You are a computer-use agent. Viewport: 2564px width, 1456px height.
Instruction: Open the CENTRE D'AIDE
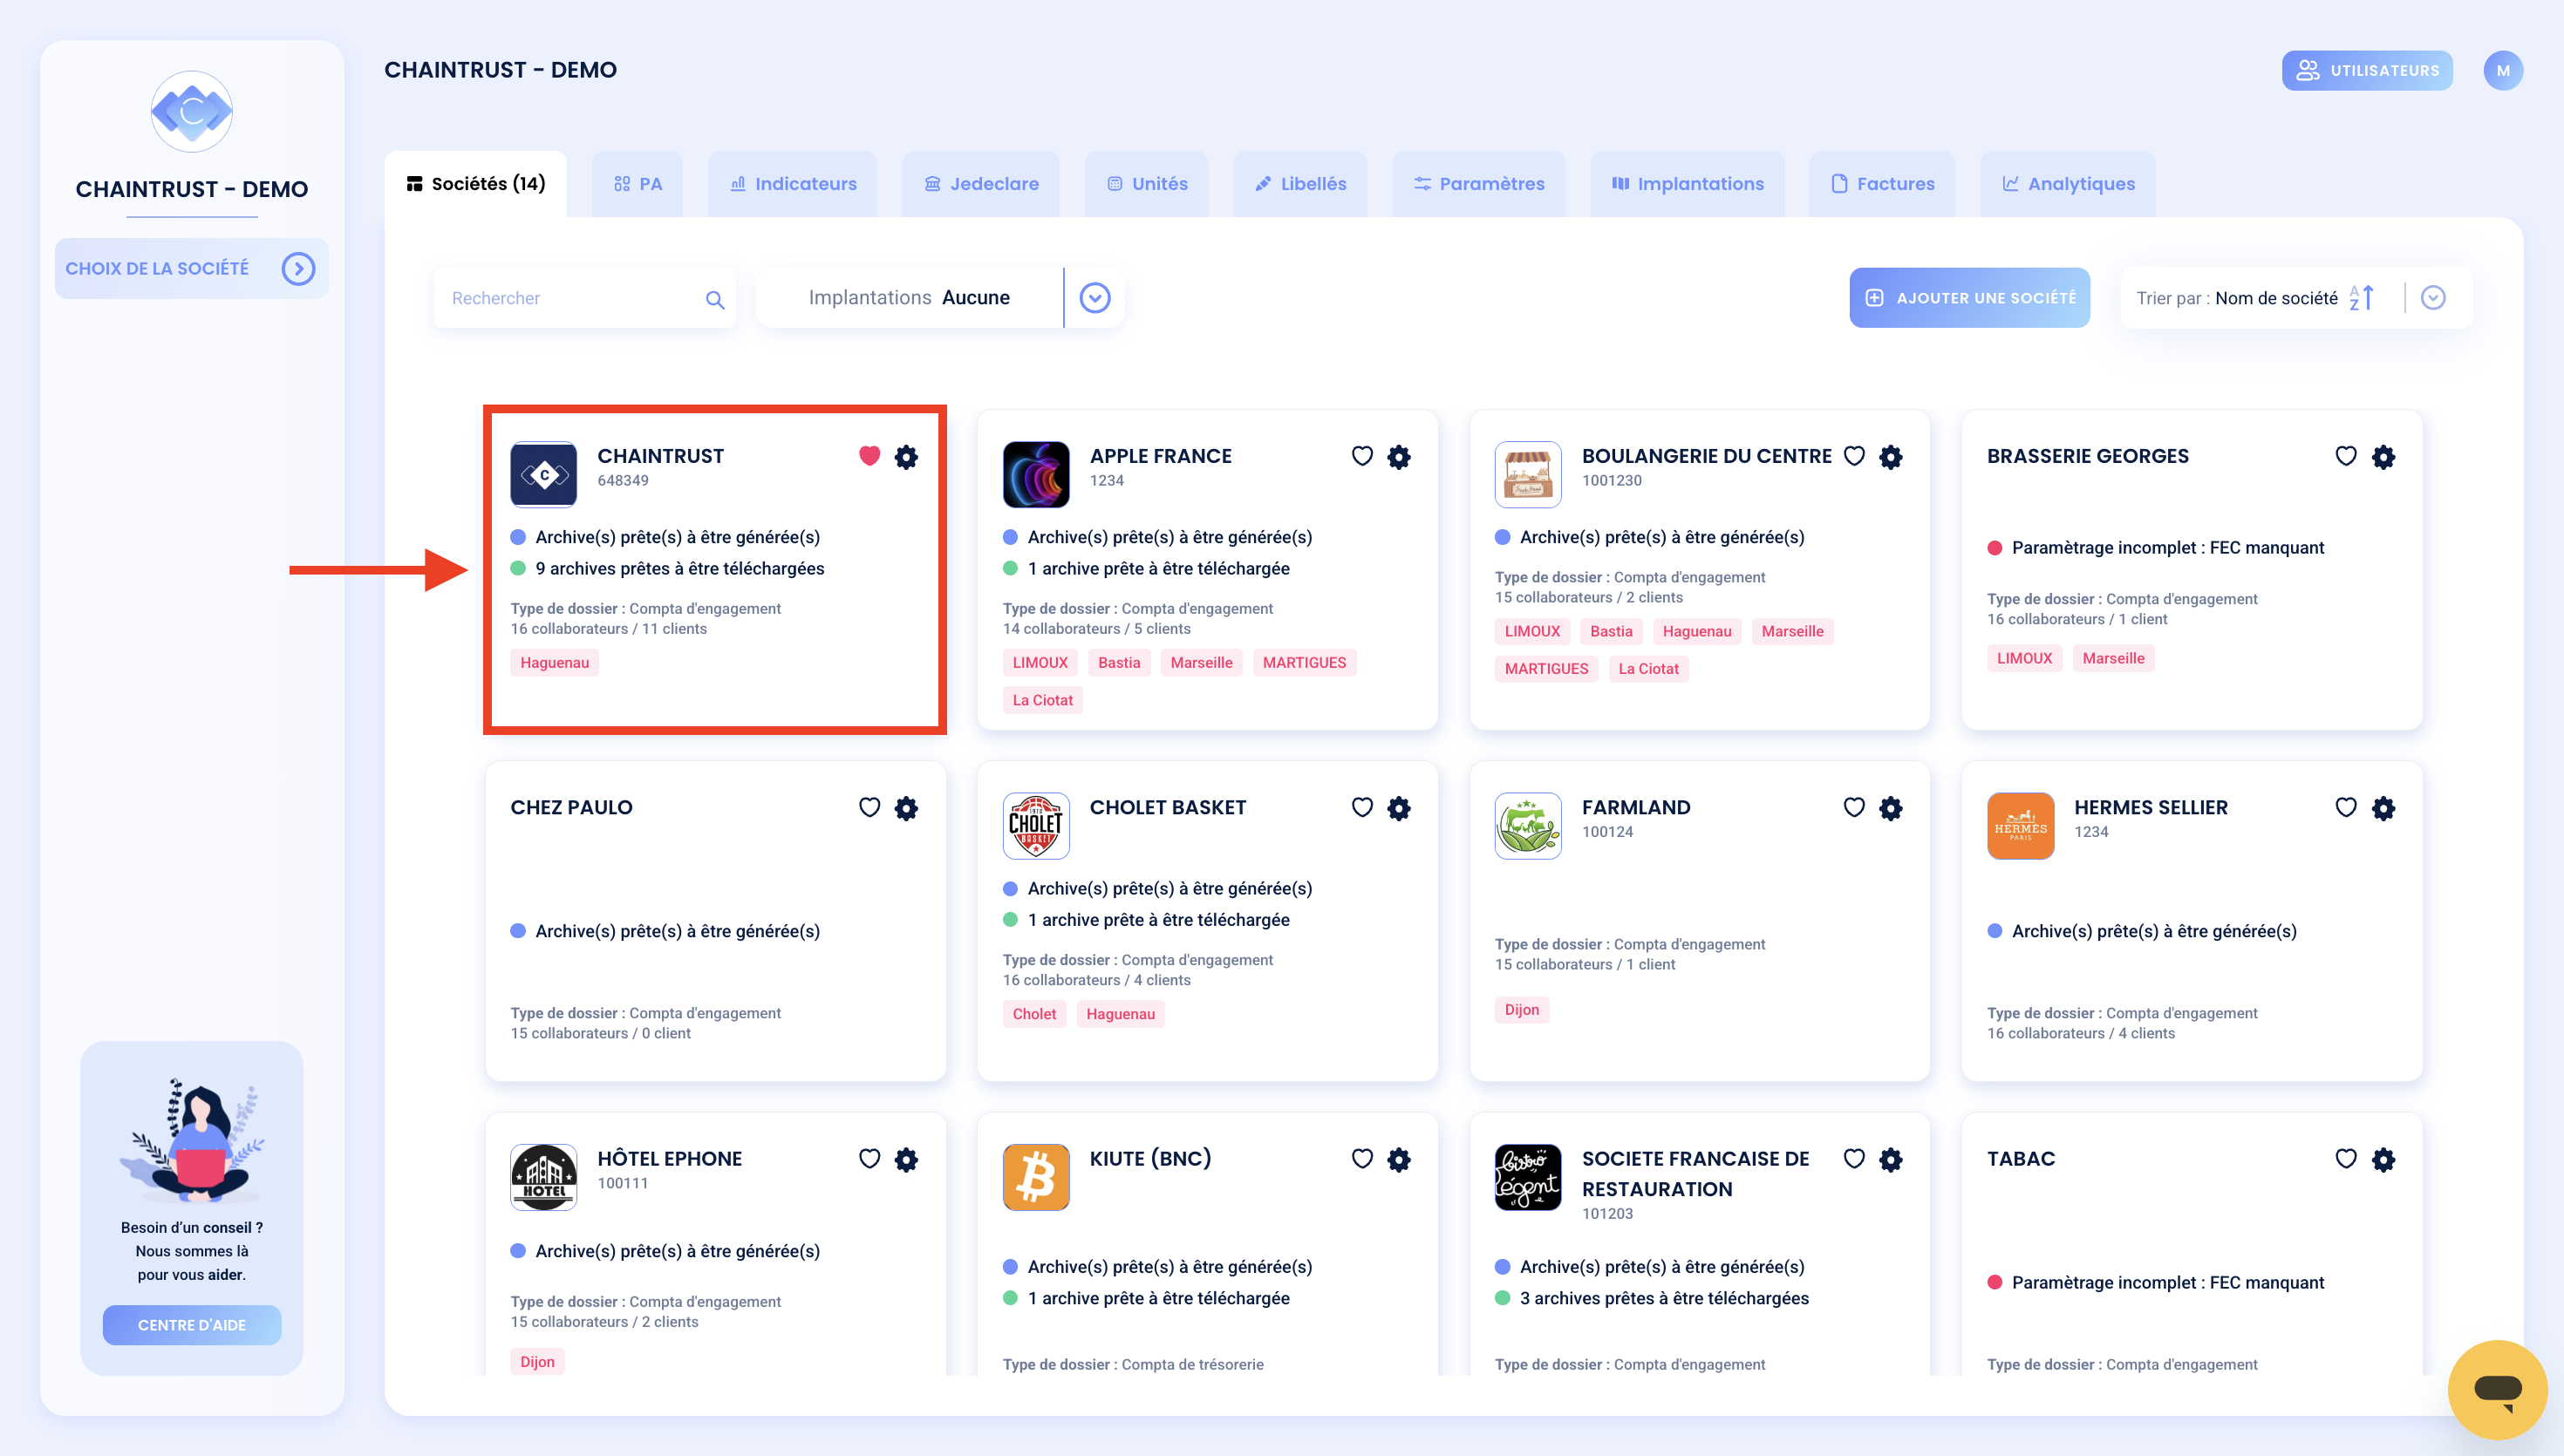point(191,1325)
